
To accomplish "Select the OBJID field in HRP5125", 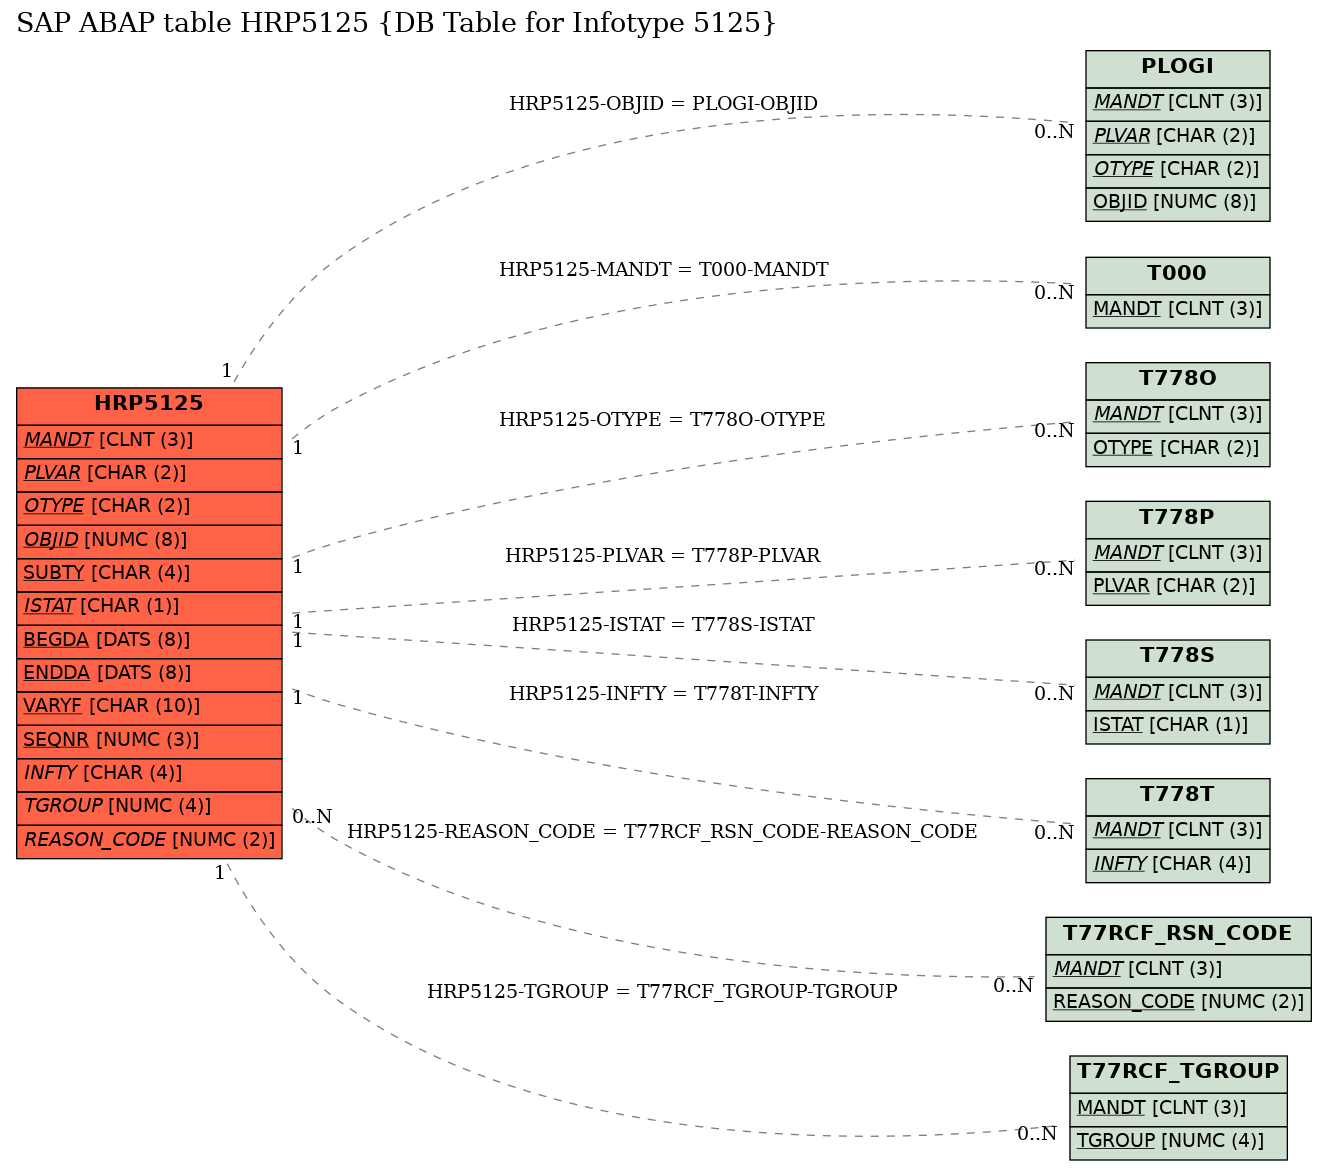I will [149, 541].
